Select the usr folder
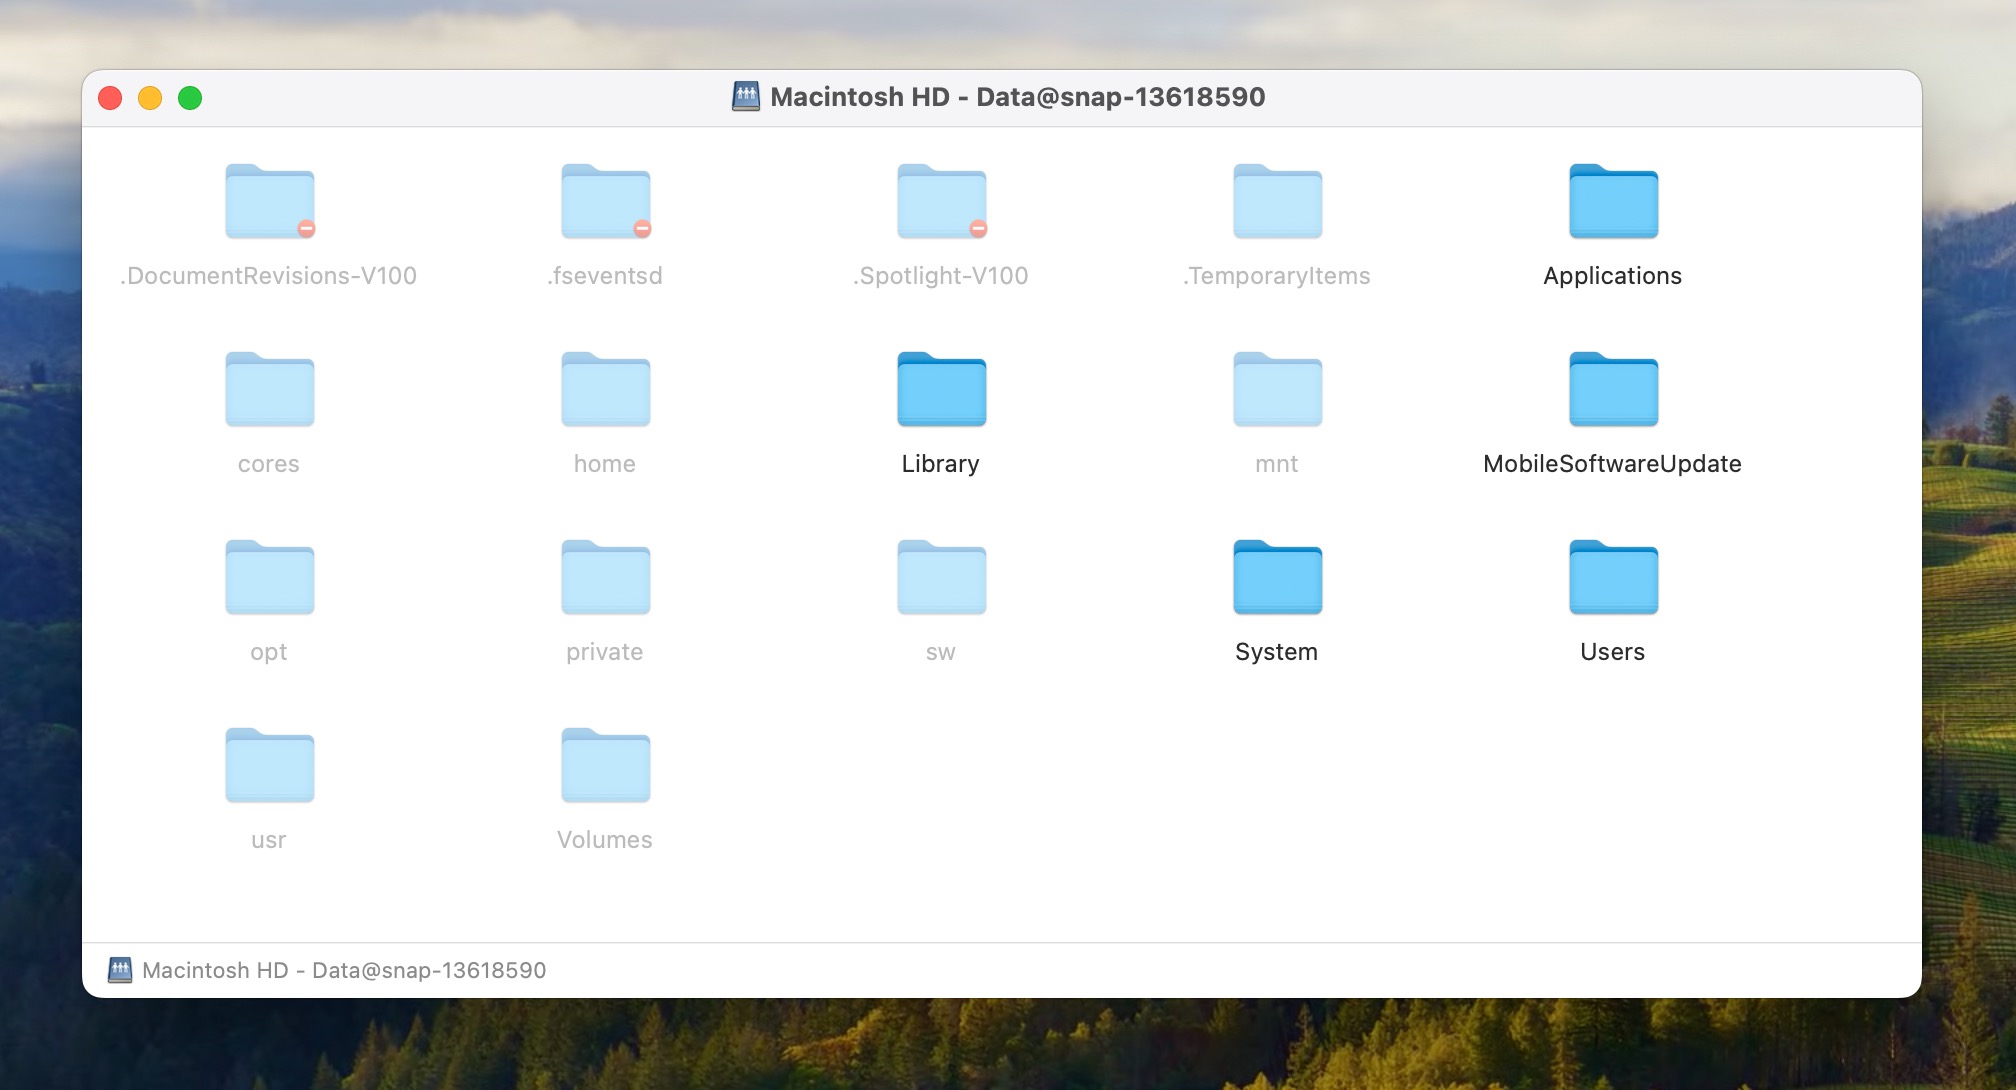Viewport: 2016px width, 1090px height. 269,766
